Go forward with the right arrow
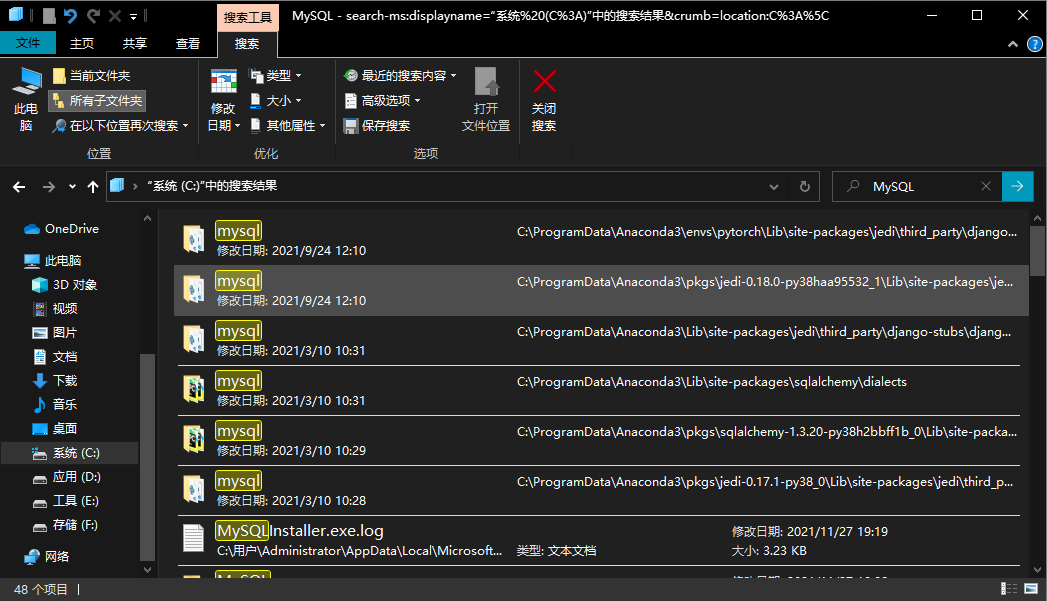 (x=49, y=187)
